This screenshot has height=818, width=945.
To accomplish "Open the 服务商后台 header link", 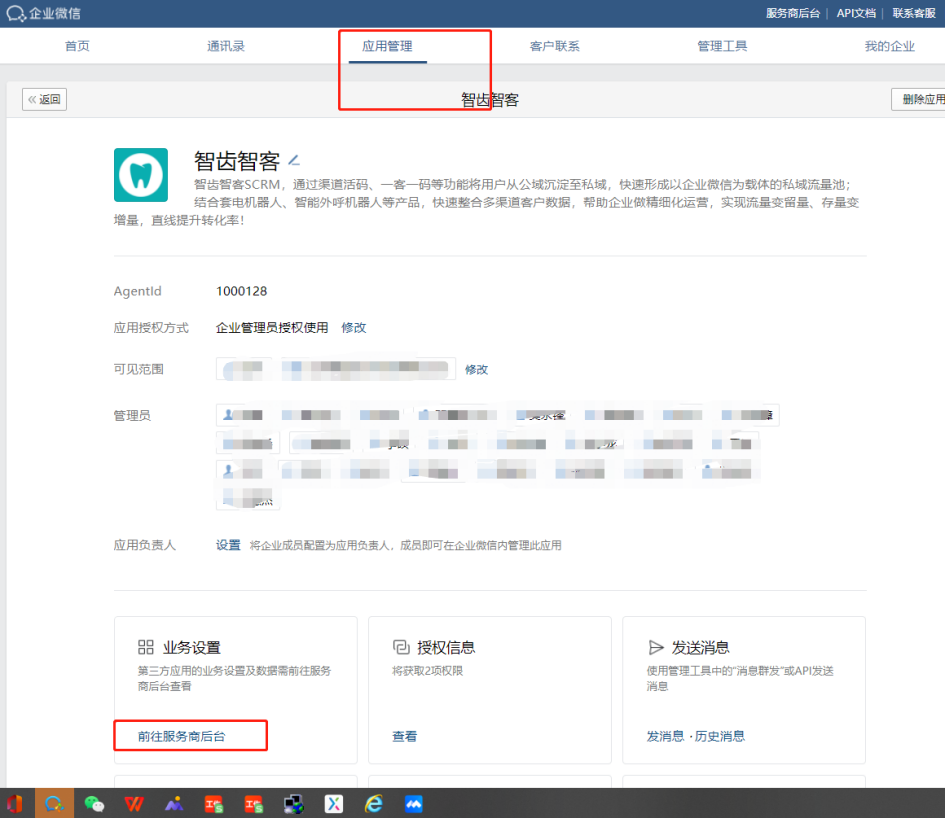I will pos(793,13).
